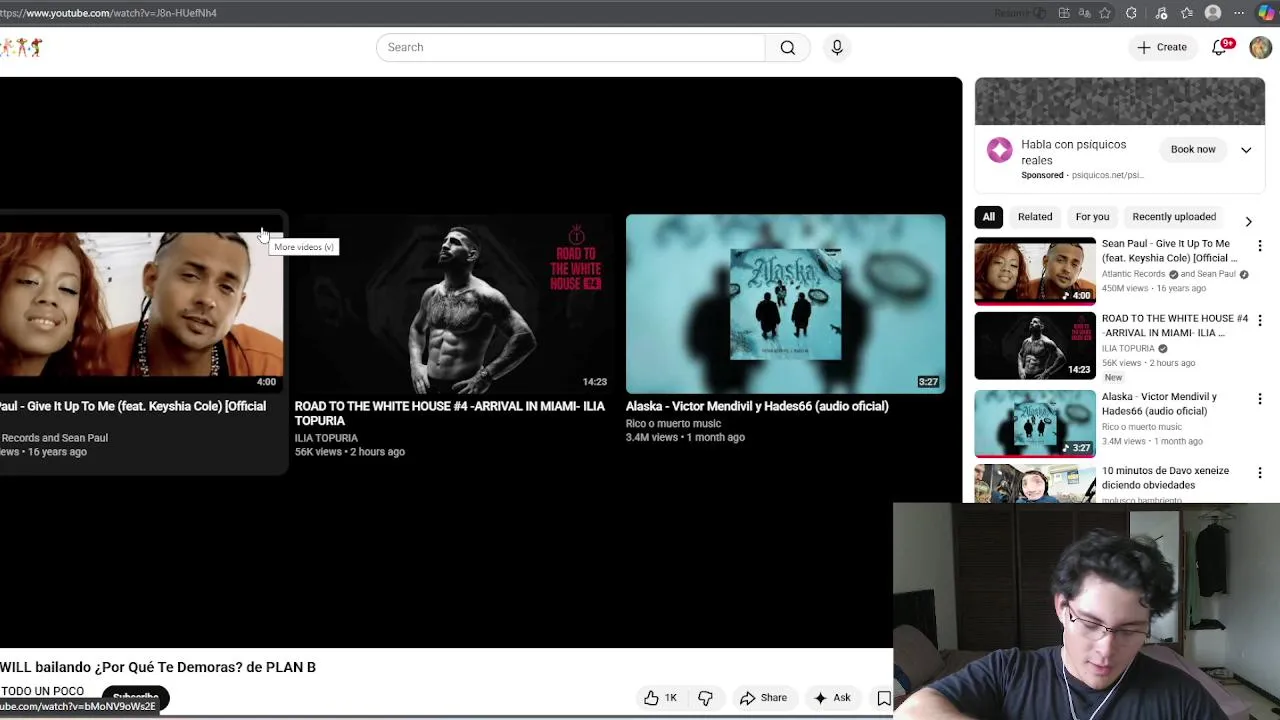Open the YouTube account avatar menu
1280x720 pixels.
(x=1260, y=47)
